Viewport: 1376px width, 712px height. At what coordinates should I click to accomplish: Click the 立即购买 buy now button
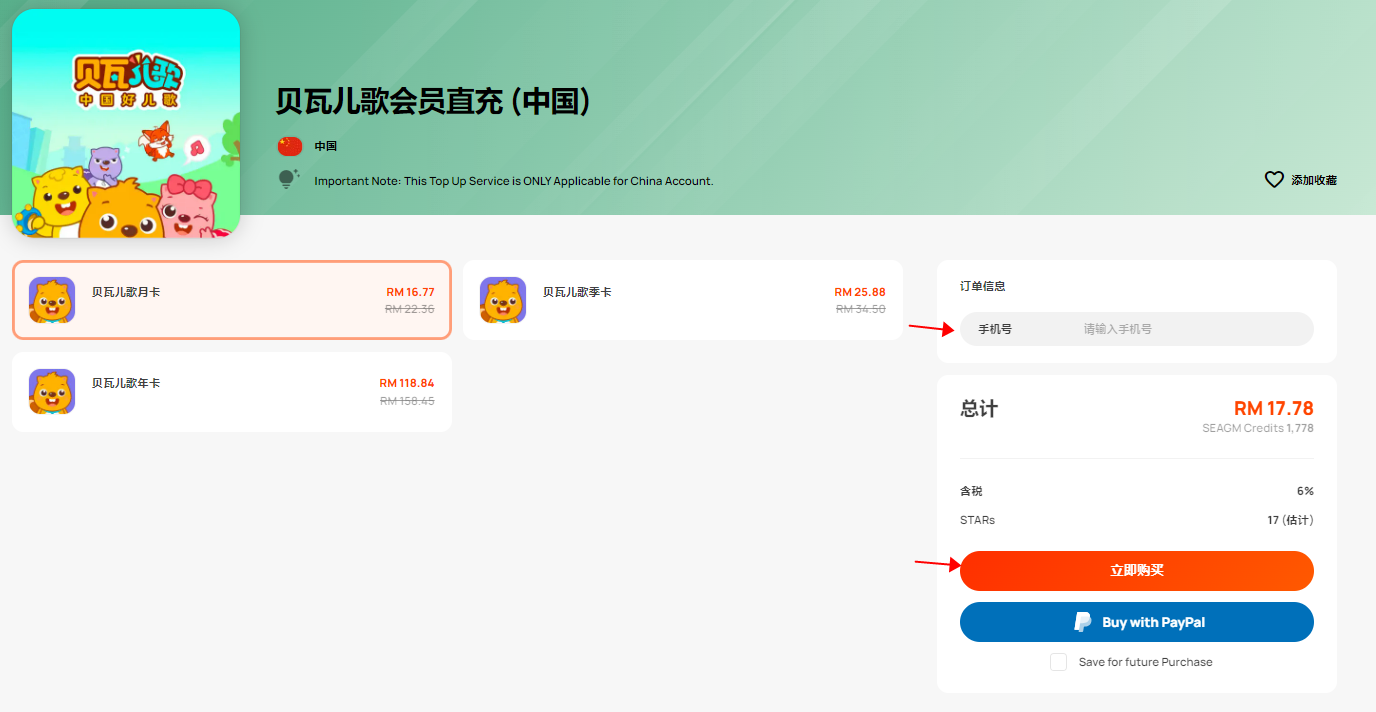tap(1137, 571)
